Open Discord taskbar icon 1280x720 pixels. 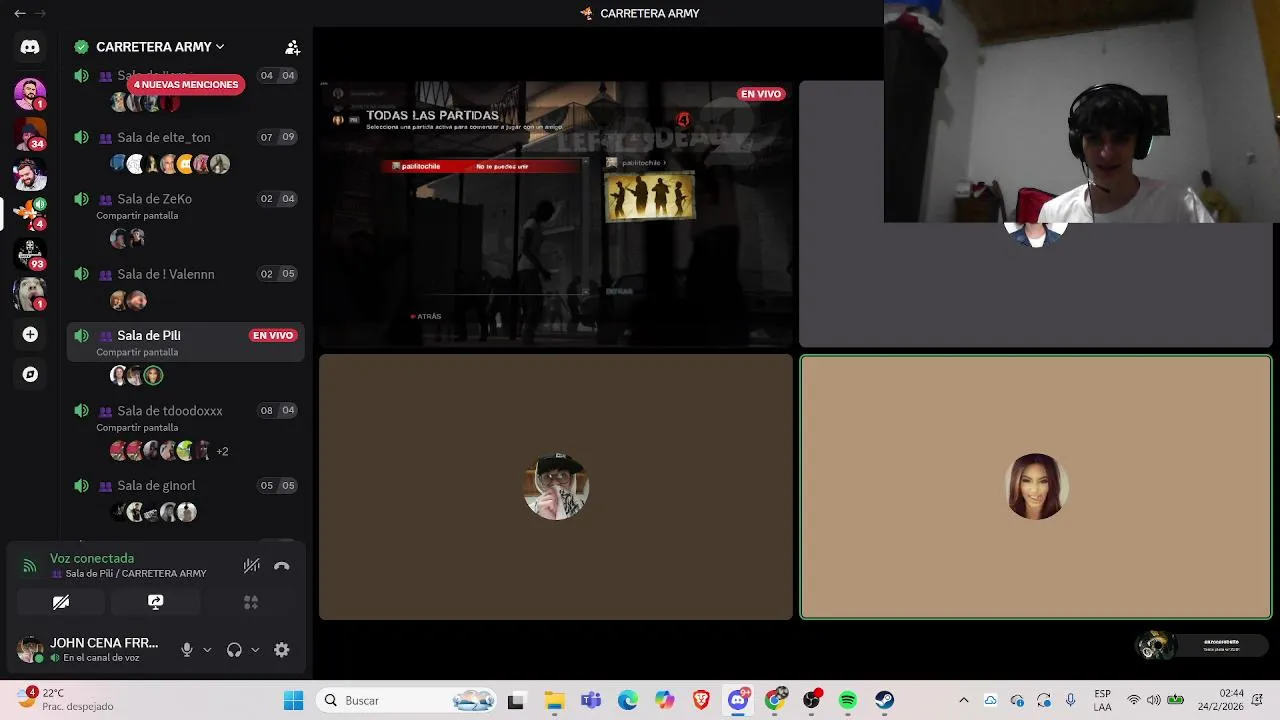[738, 700]
